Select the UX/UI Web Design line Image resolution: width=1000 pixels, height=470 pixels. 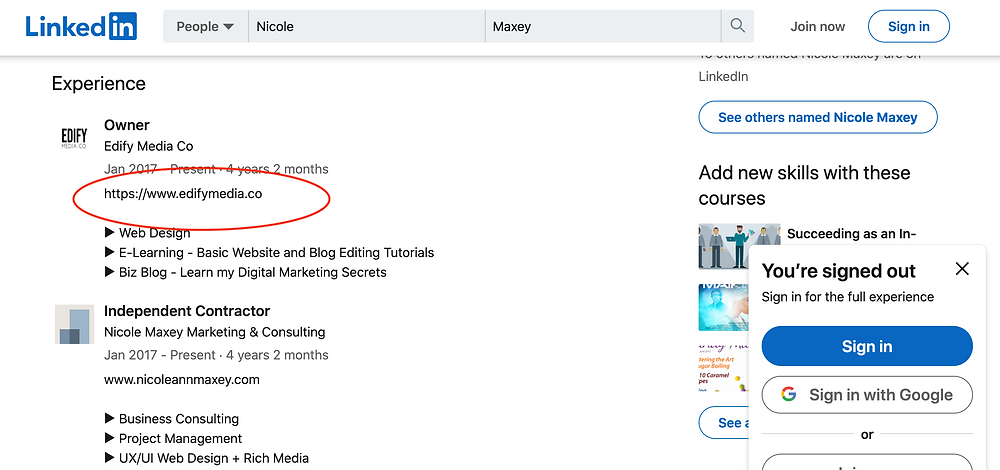(207, 458)
